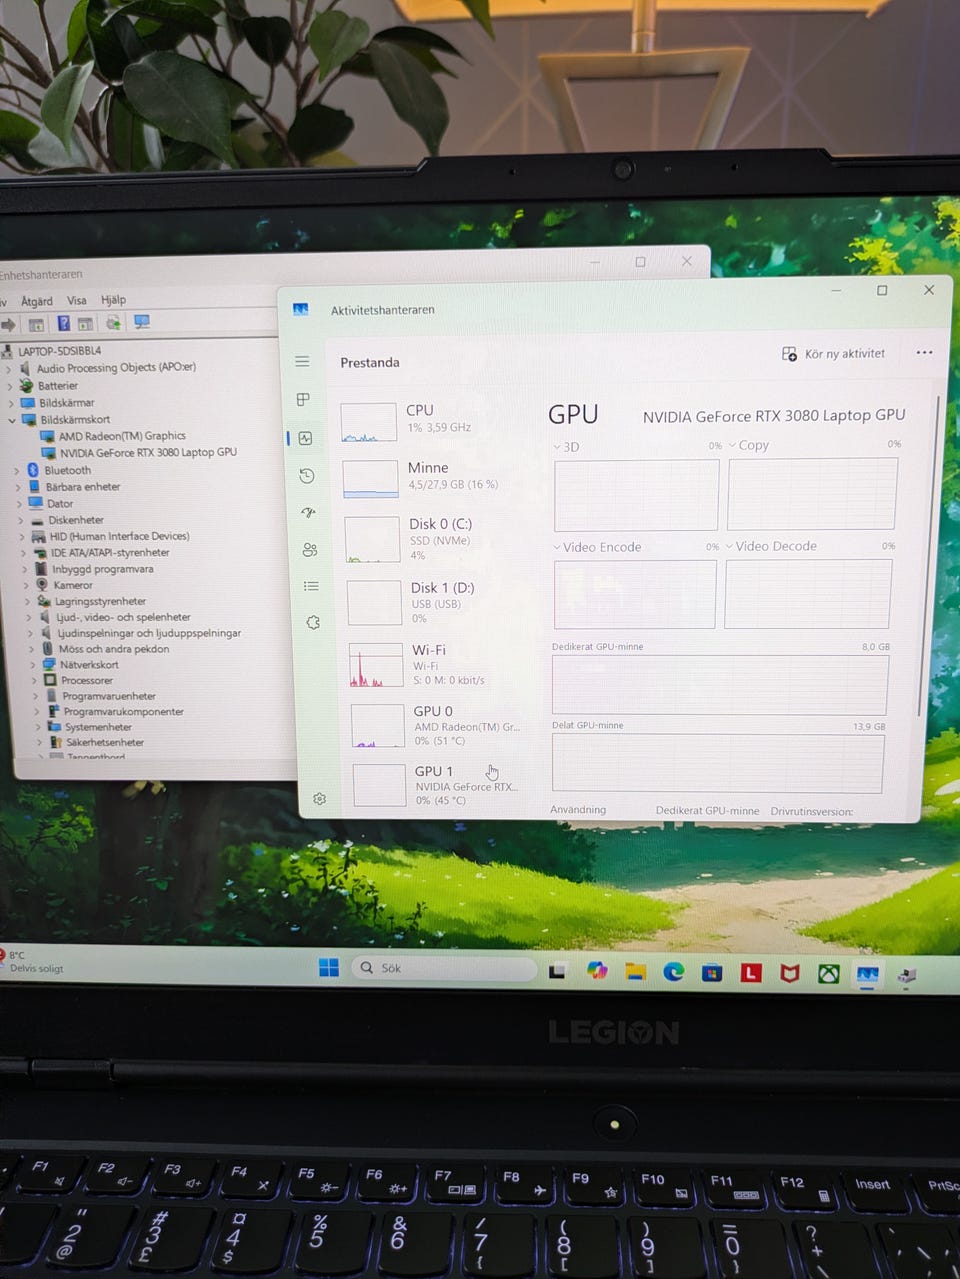The width and height of the screenshot is (960, 1279).
Task: Click the Dedikerat GPU-minne usage graph
Action: coord(720,685)
